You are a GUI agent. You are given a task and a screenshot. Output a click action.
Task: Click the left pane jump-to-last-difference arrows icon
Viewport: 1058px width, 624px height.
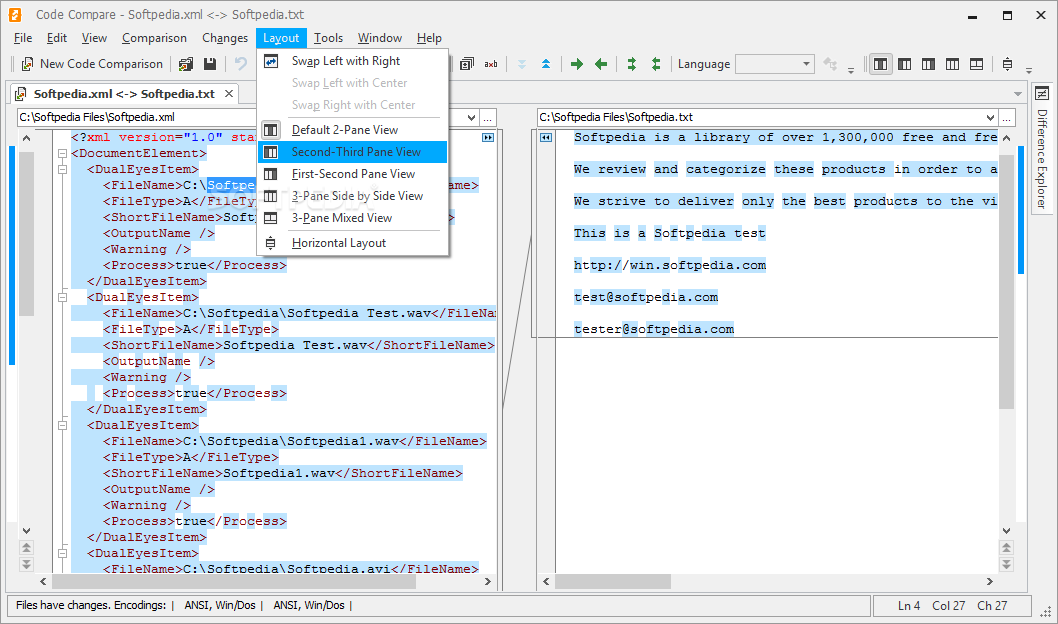coord(26,564)
